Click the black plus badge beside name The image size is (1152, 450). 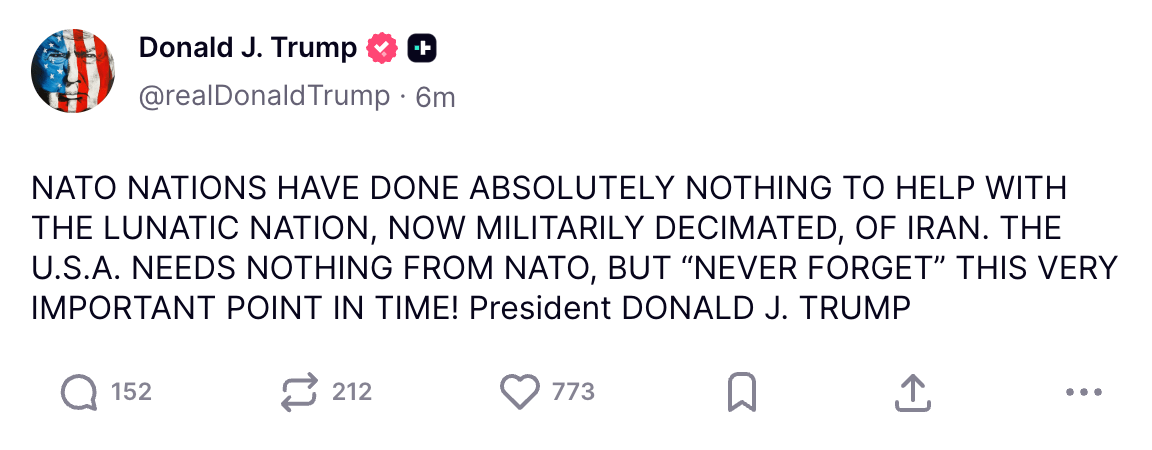(x=422, y=47)
